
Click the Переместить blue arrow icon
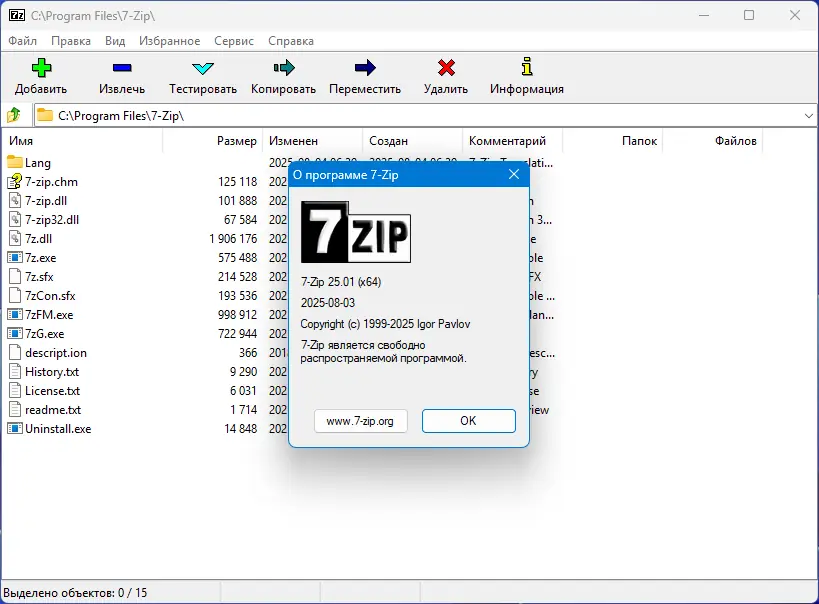(365, 67)
